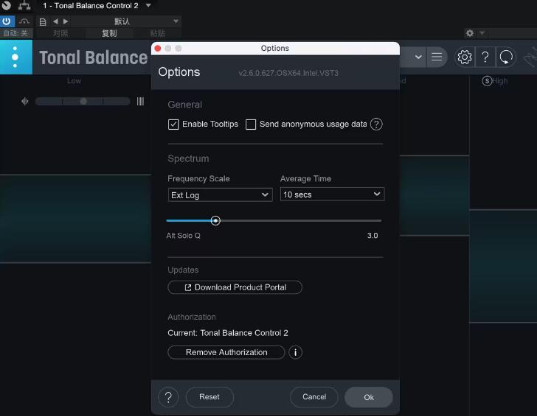537x416 pixels.
Task: Solo the High band S icon
Action: pos(487,81)
